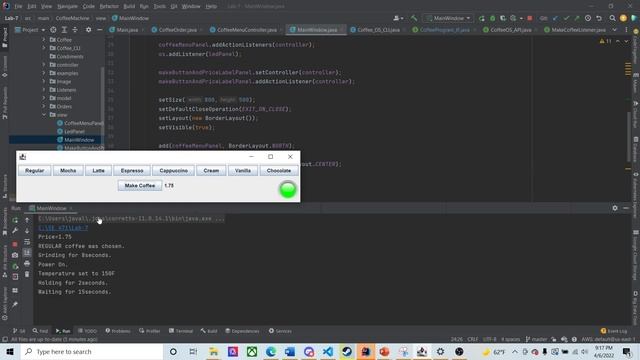Select LedPanel in project tree

point(71,131)
